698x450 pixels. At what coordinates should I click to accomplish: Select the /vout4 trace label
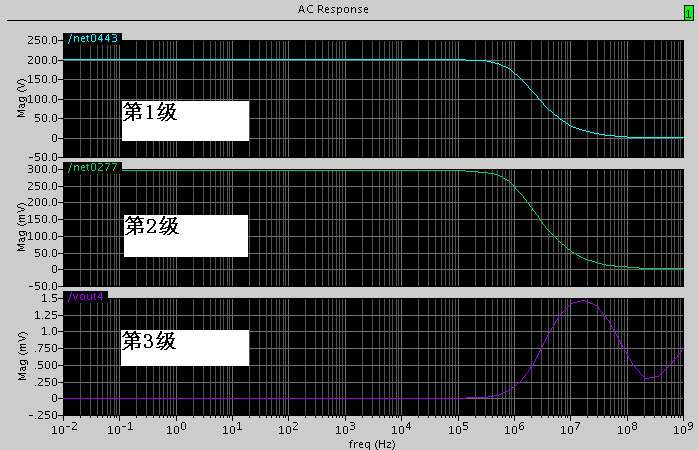tap(85, 296)
